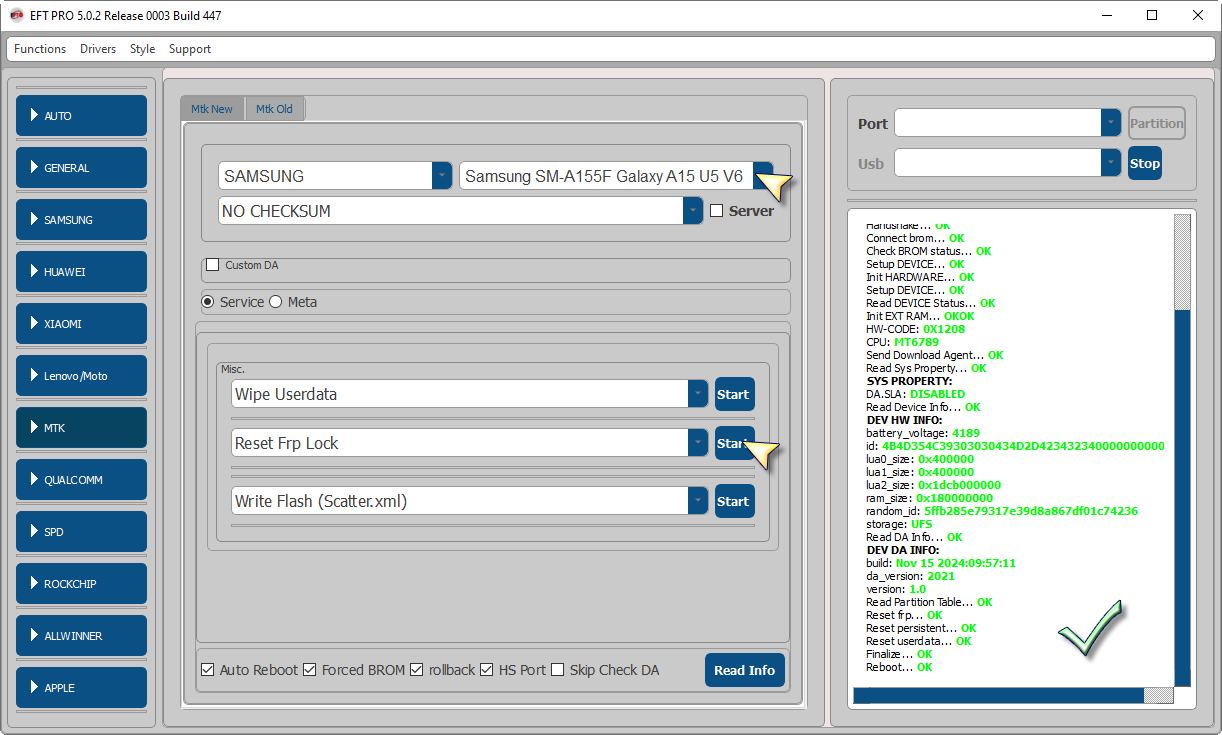Tick the Custom DA checkbox
This screenshot has height=735, width=1222.
(x=212, y=265)
